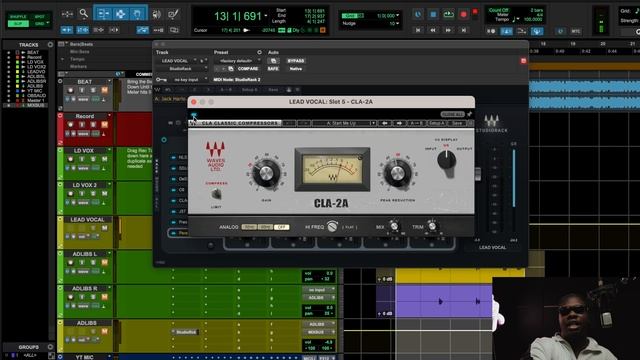Click SAFE automation button

273,69
